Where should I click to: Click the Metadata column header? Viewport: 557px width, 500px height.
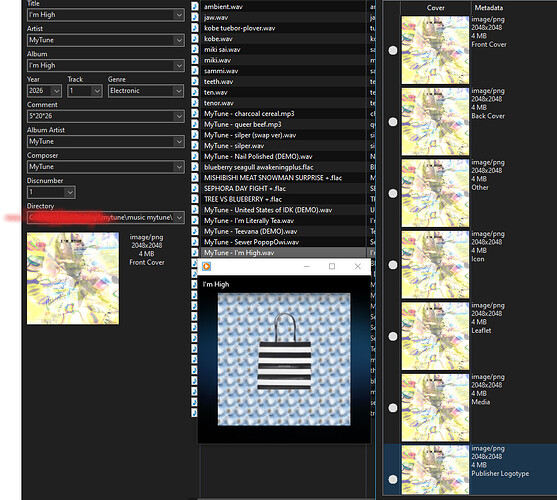click(488, 7)
